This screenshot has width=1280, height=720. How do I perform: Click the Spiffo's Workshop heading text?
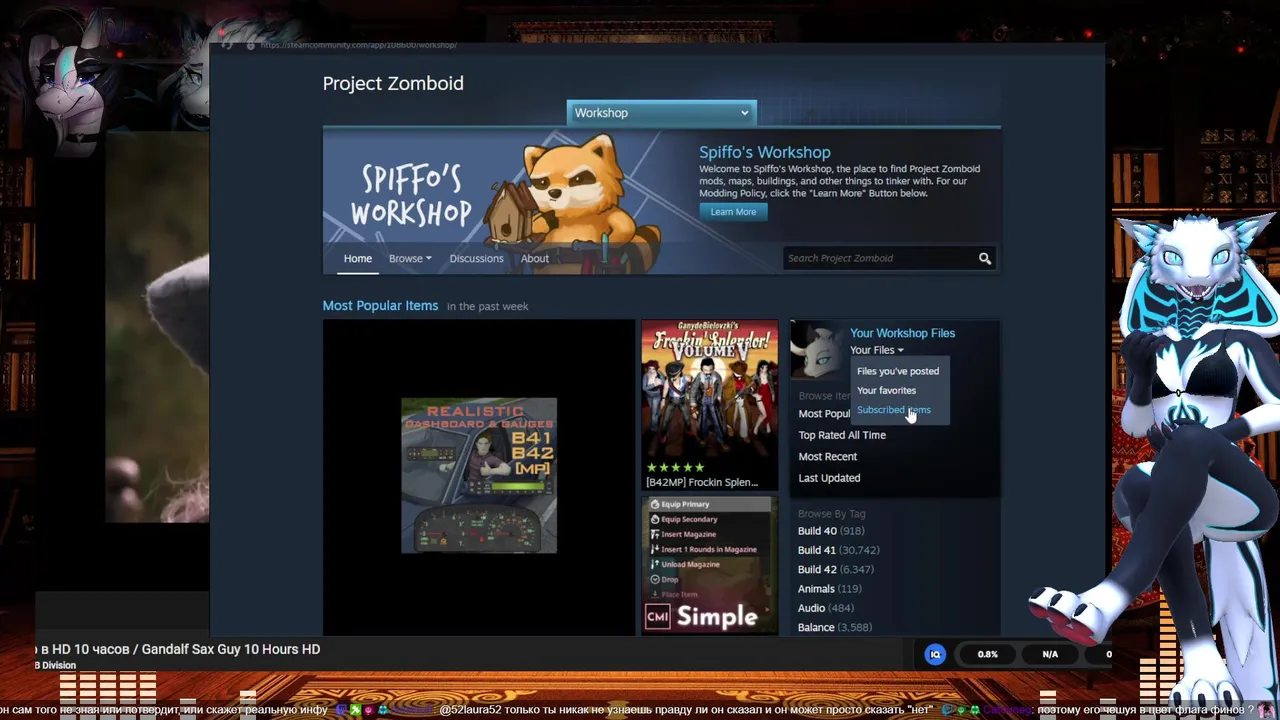765,152
